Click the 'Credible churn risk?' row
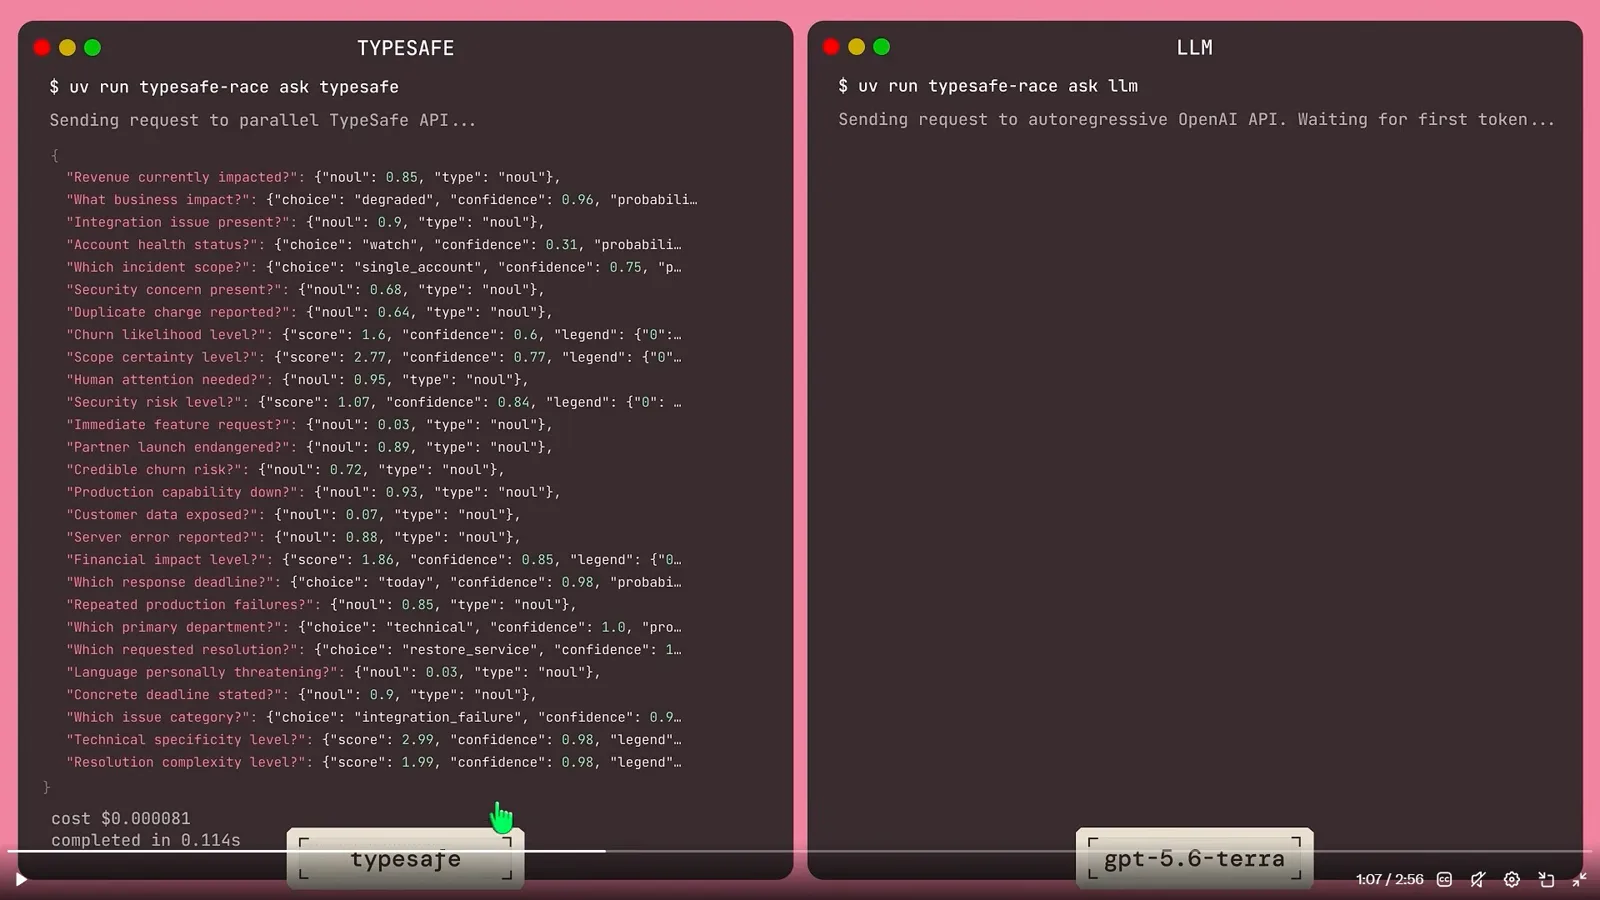1600x900 pixels. (x=285, y=470)
